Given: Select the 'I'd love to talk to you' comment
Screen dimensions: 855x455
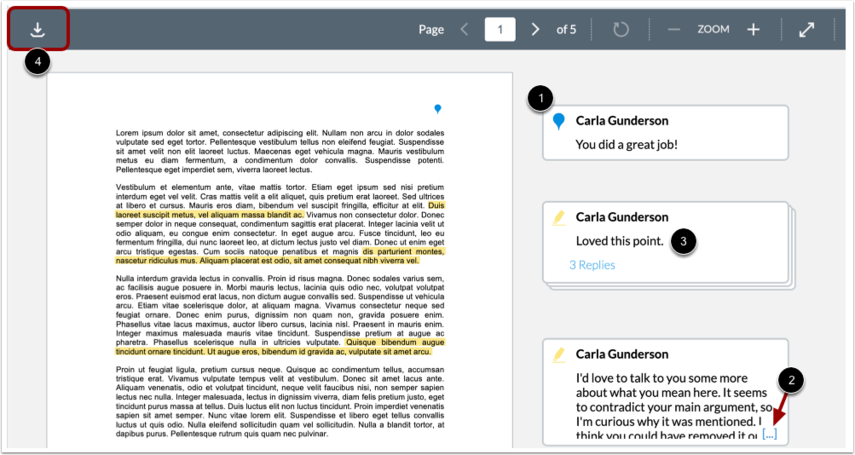Looking at the screenshot, I should pos(665,392).
